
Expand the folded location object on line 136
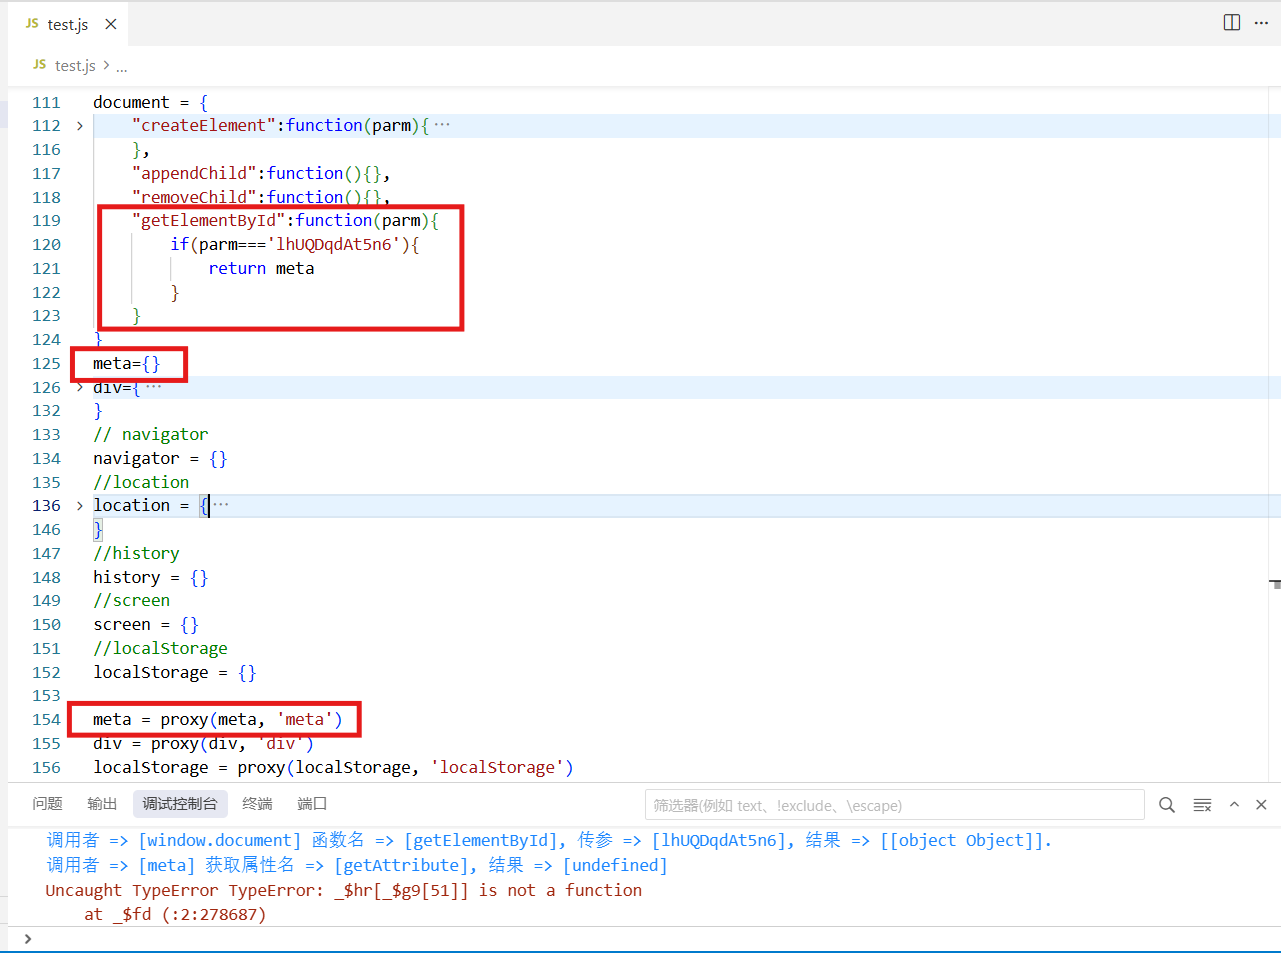(80, 506)
